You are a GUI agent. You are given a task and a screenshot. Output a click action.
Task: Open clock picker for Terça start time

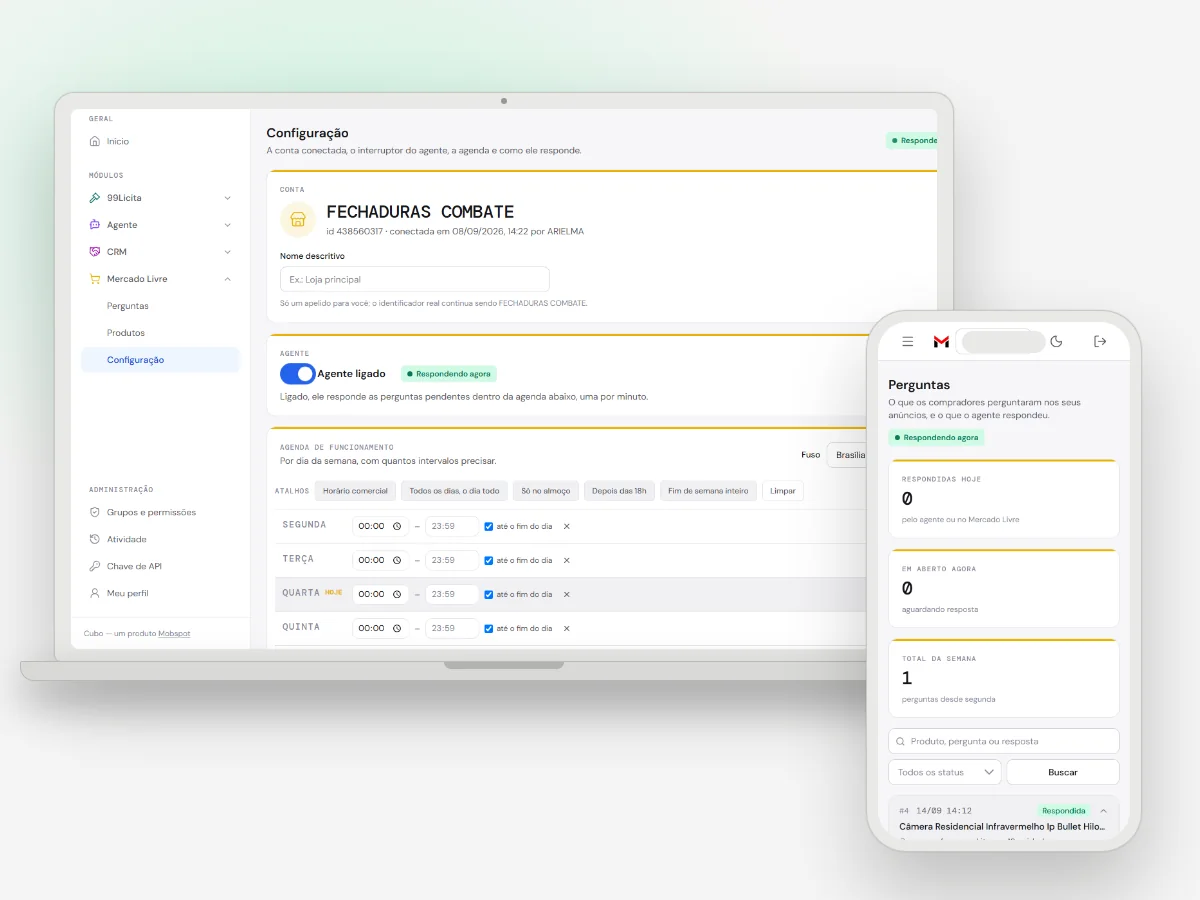click(x=397, y=560)
